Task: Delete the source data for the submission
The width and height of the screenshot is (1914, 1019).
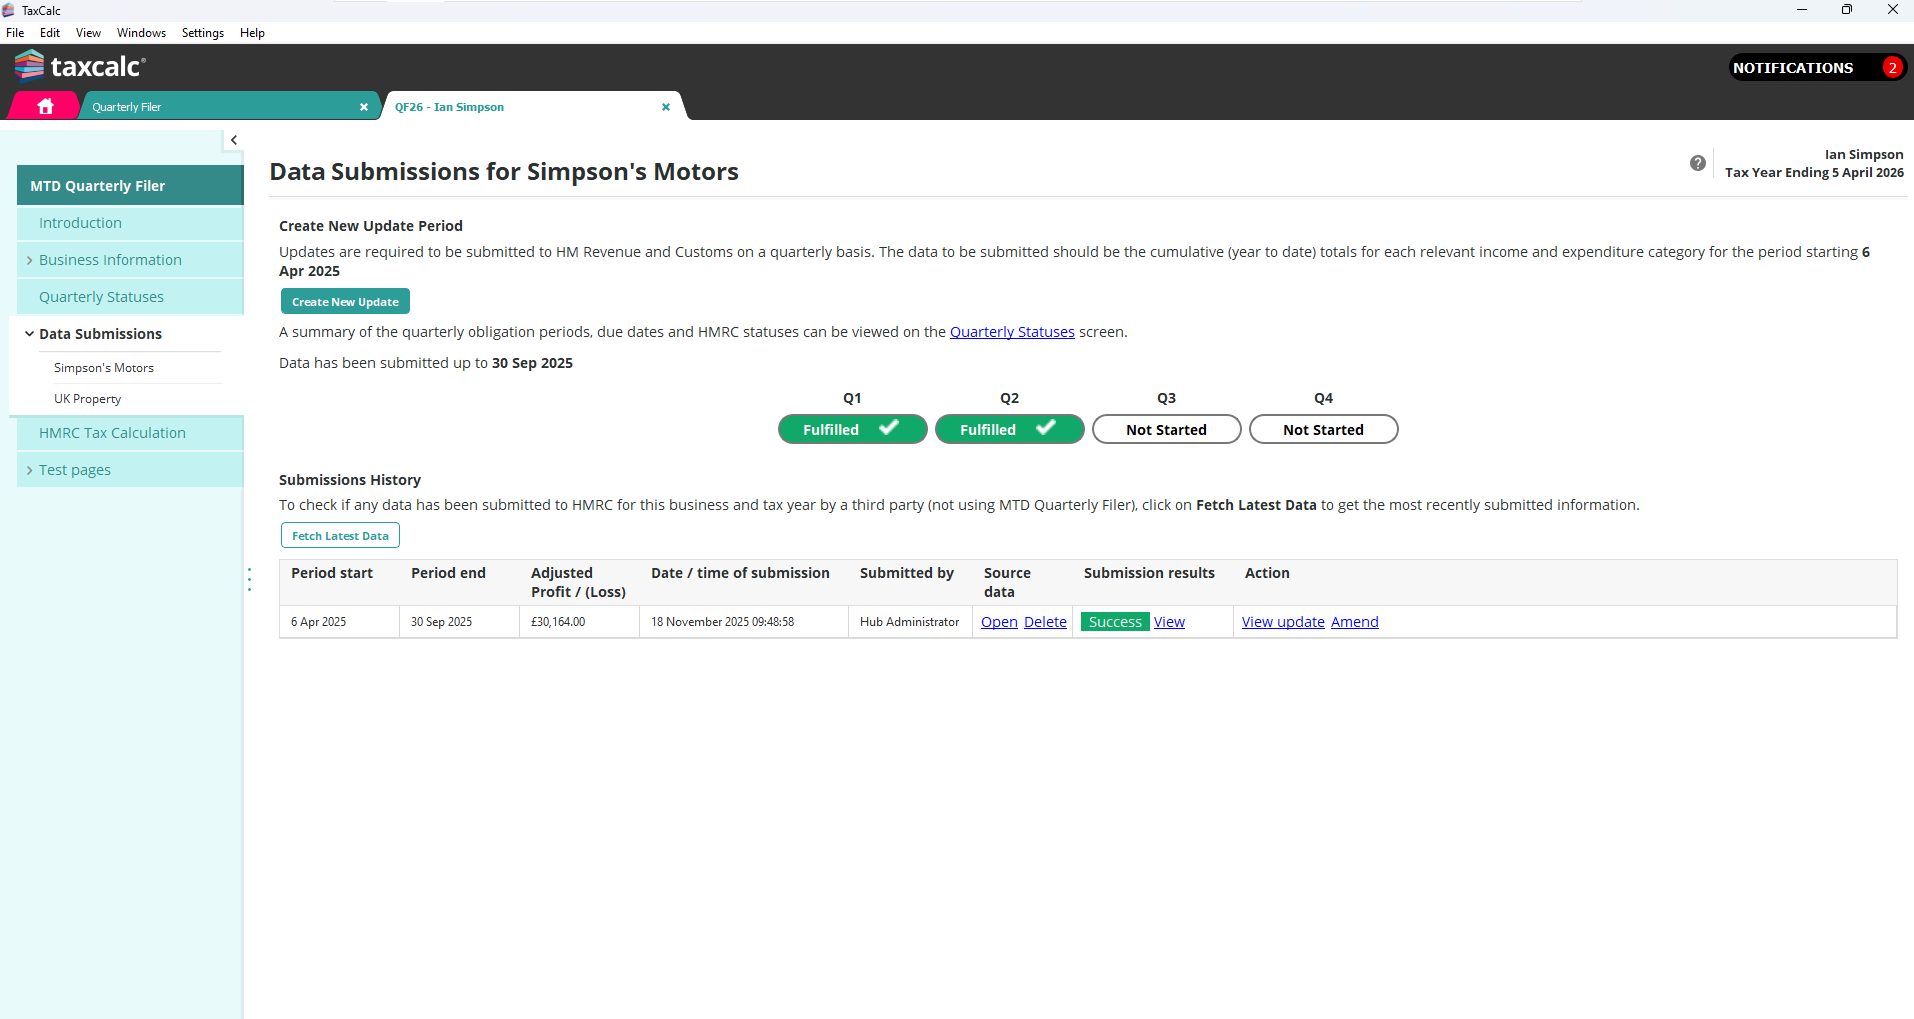Action: pyautogui.click(x=1045, y=622)
